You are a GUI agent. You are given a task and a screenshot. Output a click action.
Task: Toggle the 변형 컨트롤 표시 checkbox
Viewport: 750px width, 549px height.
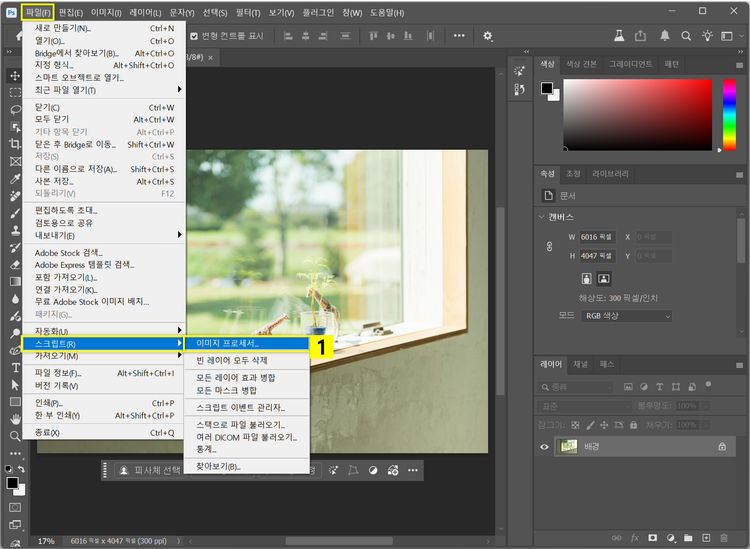[192, 36]
